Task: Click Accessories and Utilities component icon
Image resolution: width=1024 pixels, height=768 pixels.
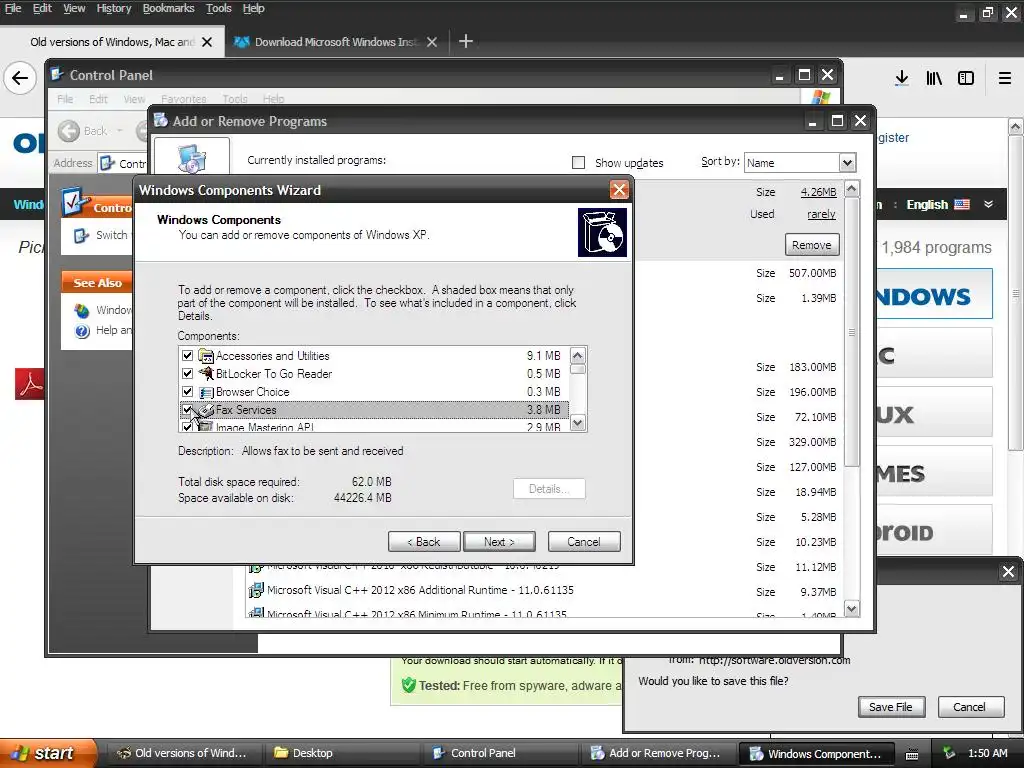Action: click(206, 356)
